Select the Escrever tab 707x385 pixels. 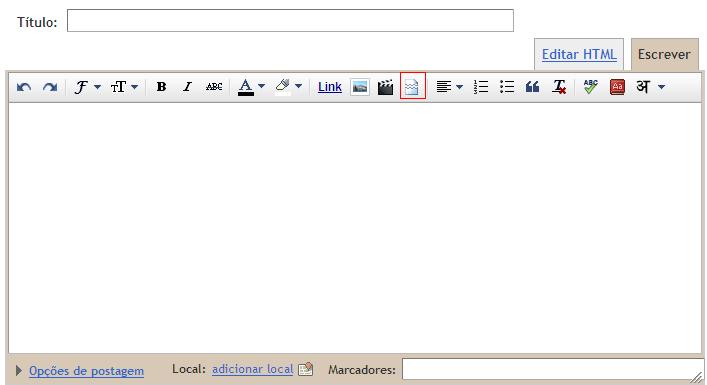[665, 55]
